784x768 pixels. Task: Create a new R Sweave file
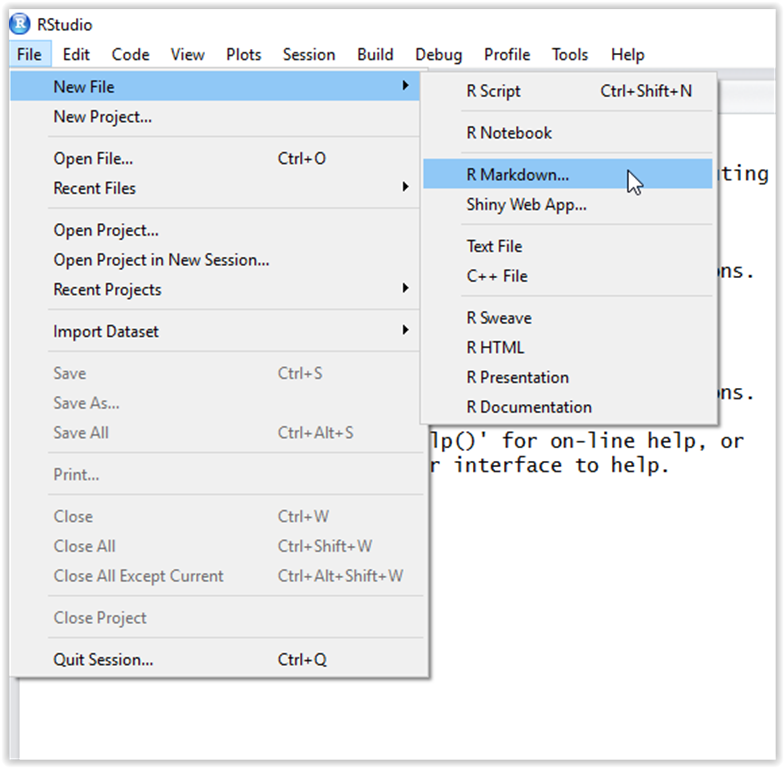[568, 318]
